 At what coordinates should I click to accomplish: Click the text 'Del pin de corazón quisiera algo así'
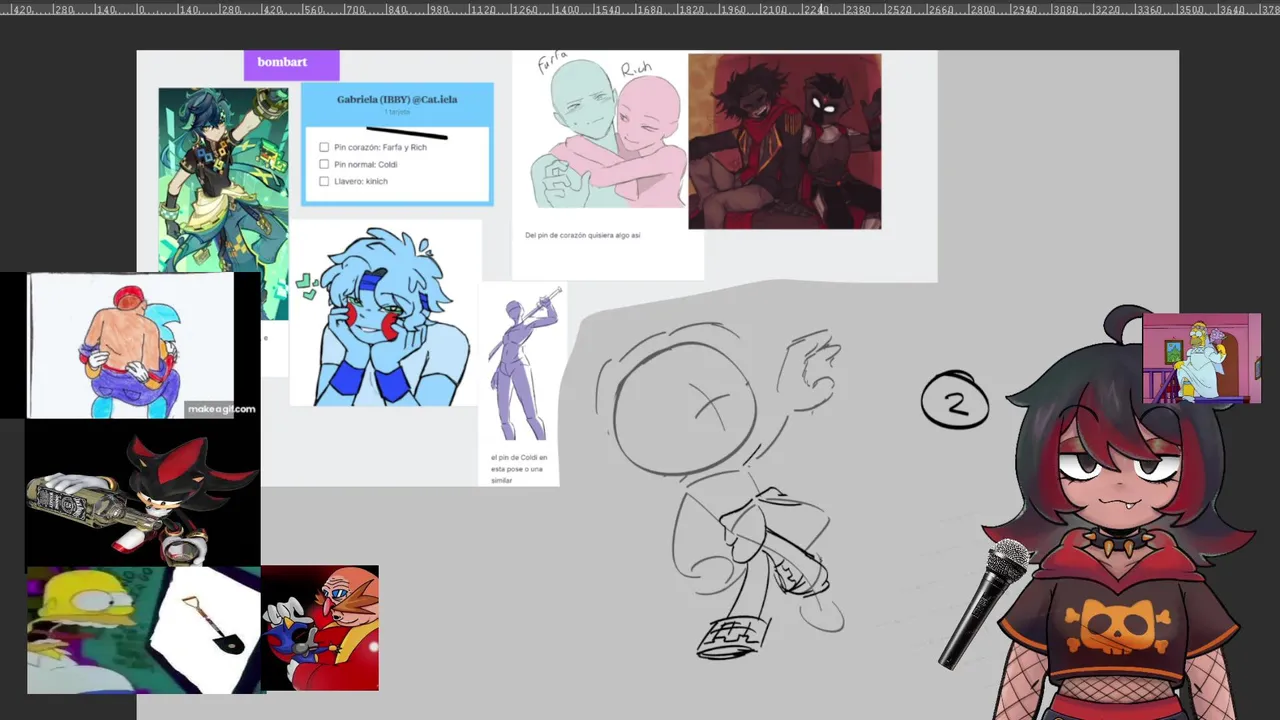(x=582, y=235)
